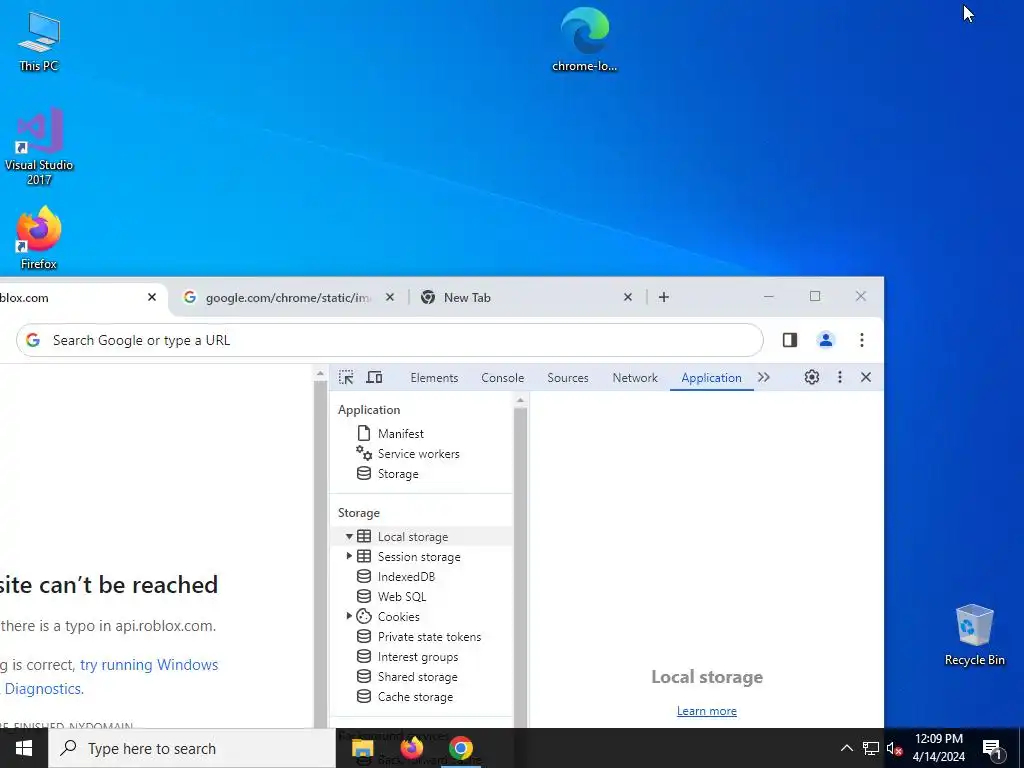1024x768 pixels.
Task: Open DevTools settings gear
Action: [x=812, y=377]
